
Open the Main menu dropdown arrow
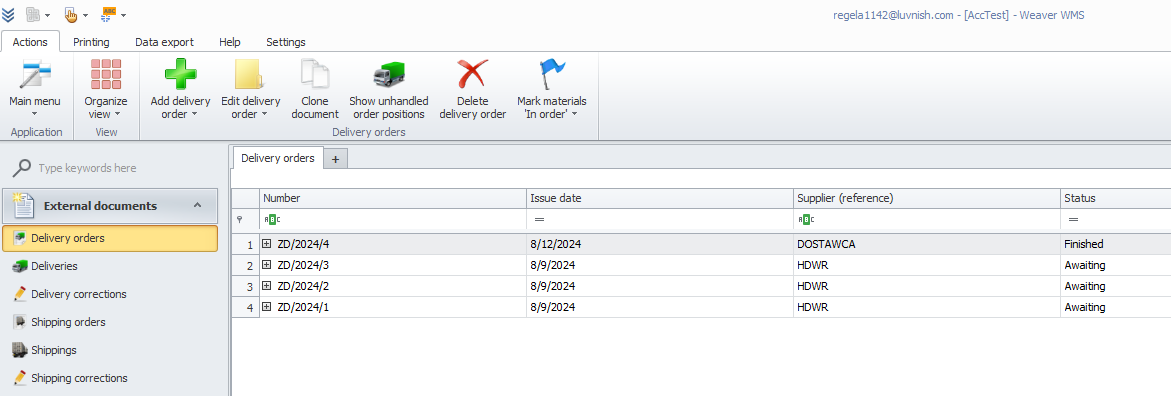[x=35, y=114]
